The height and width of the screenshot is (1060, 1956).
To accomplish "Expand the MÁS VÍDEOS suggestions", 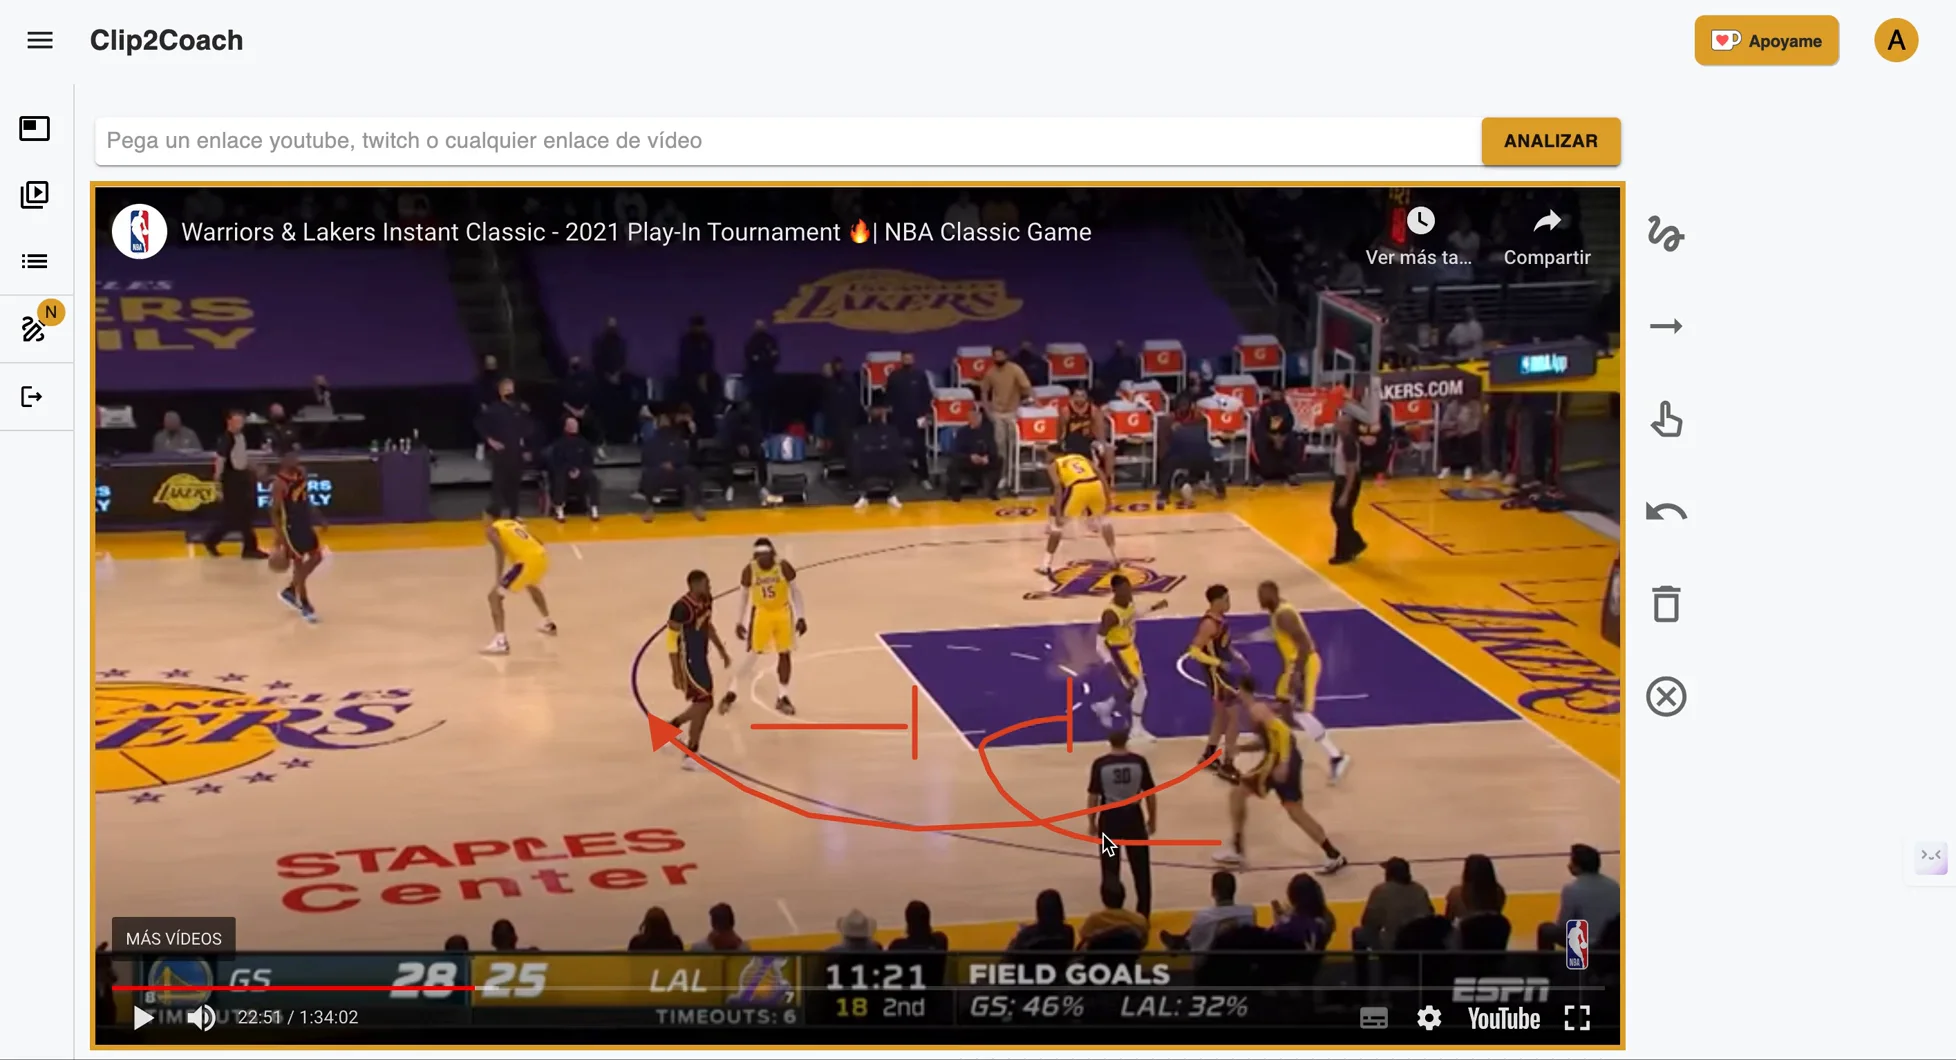I will click(x=173, y=938).
